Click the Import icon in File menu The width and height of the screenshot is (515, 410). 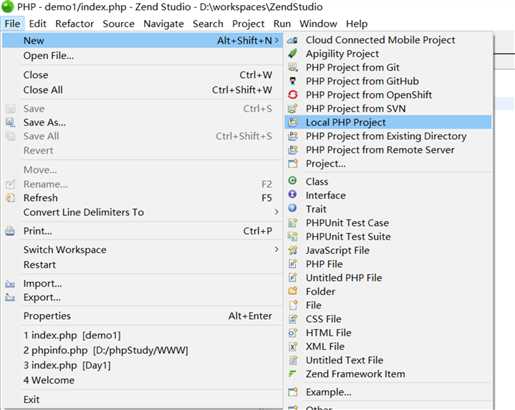pos(10,284)
